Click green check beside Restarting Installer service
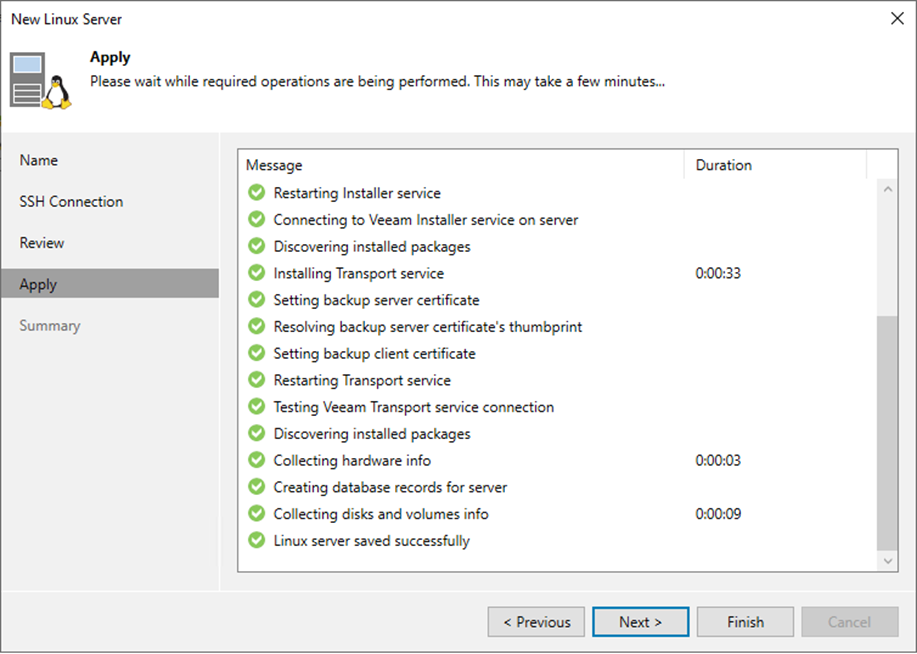 coord(256,192)
